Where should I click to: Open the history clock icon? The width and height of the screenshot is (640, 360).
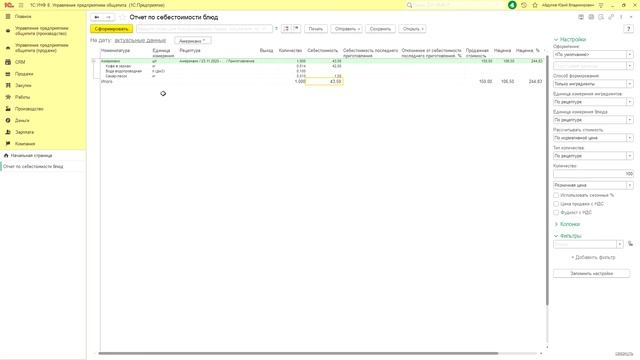pos(524,5)
